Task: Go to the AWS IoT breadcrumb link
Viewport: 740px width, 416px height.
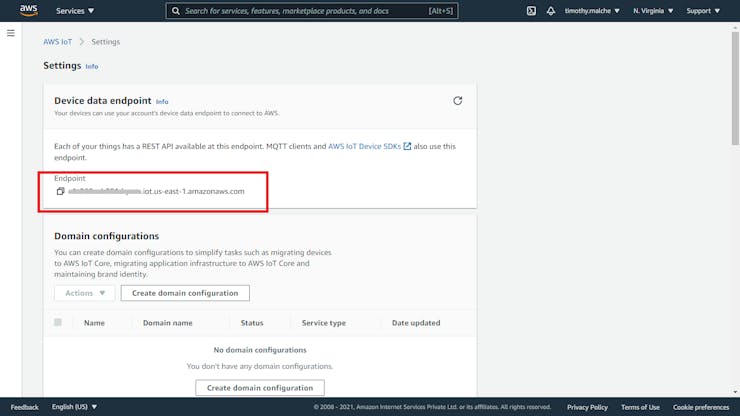Action: coord(58,42)
